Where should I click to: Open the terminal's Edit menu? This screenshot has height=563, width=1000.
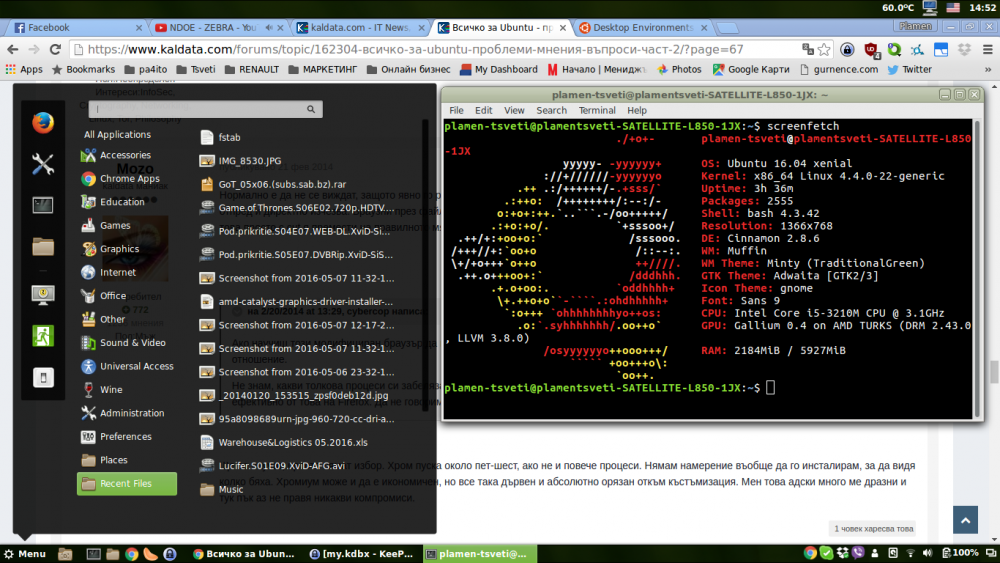[483, 110]
